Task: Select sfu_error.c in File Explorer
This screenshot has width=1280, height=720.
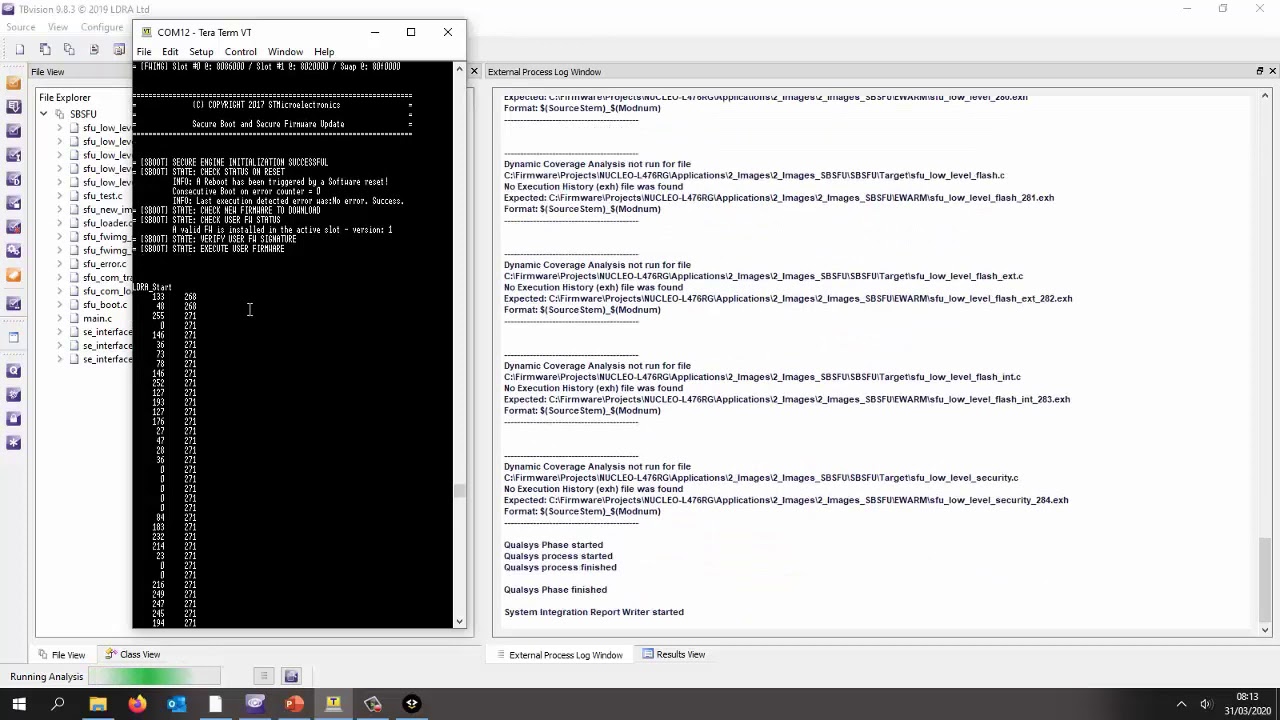Action: (105, 264)
